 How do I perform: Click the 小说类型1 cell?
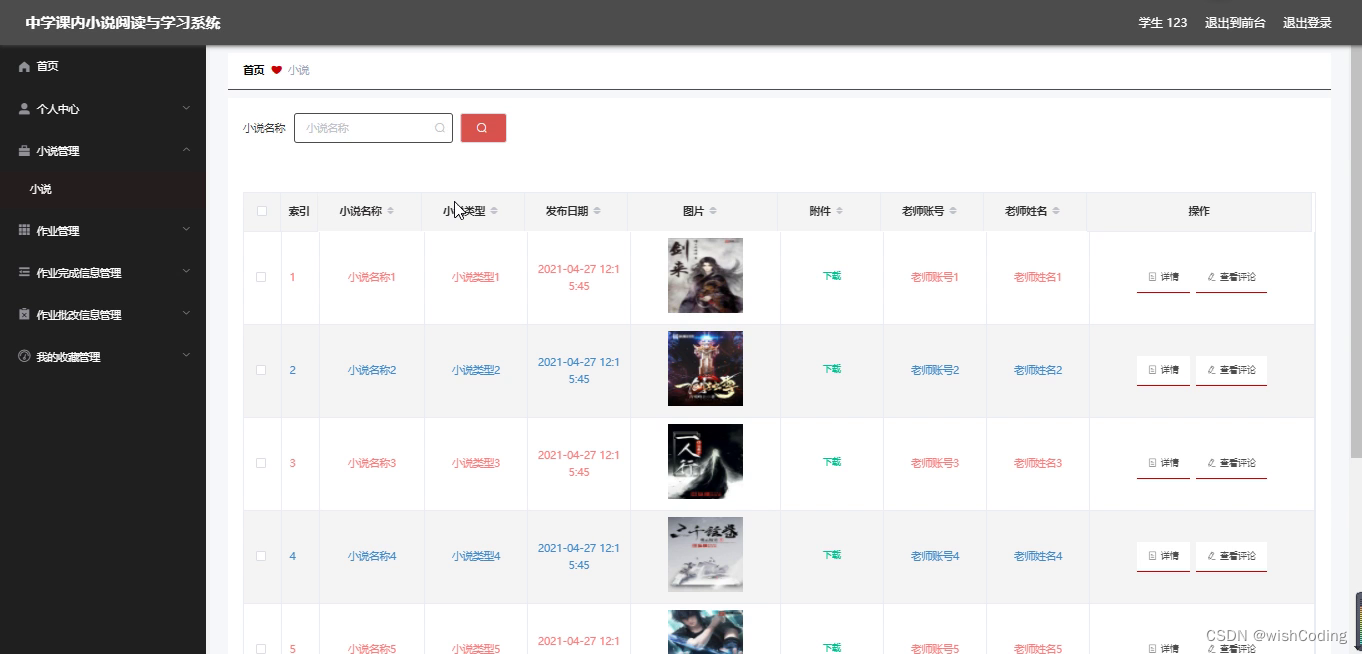(x=476, y=277)
